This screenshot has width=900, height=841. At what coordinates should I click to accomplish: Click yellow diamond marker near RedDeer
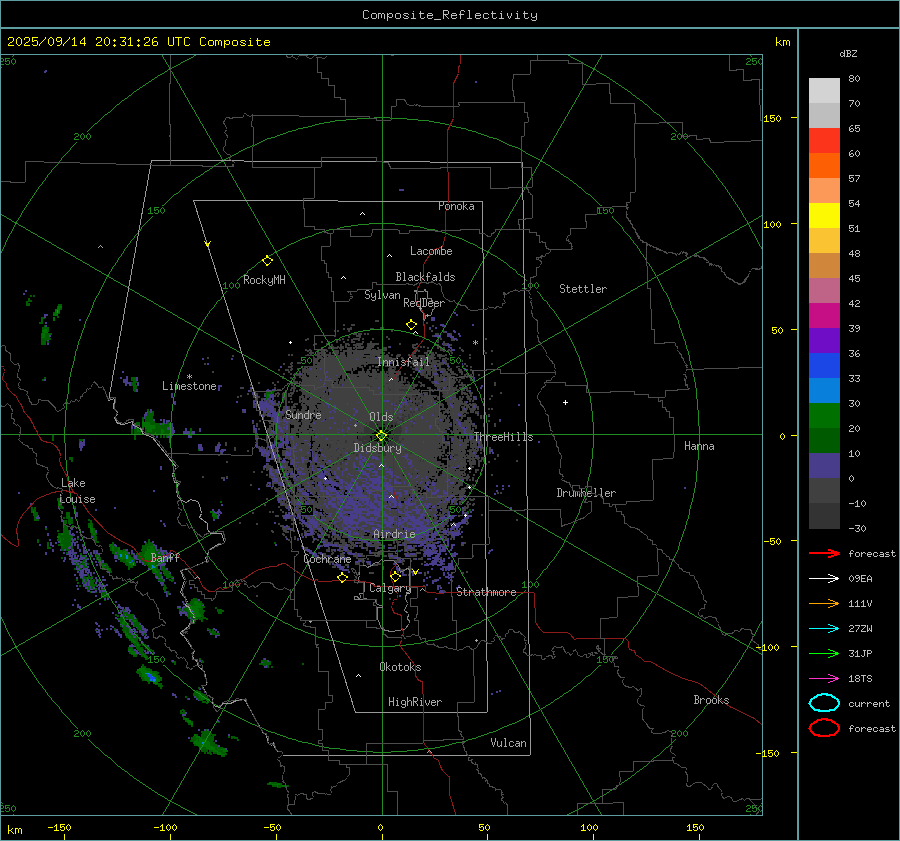pyautogui.click(x=411, y=325)
